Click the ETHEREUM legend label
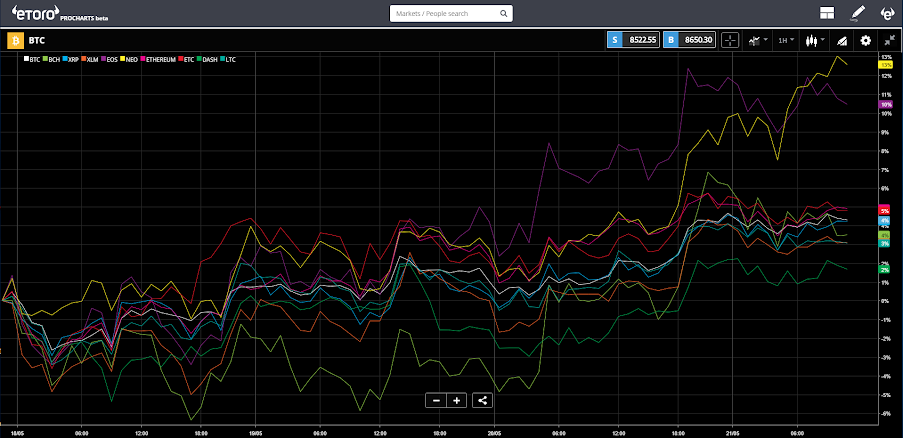Image resolution: width=903 pixels, height=438 pixels. click(x=161, y=59)
